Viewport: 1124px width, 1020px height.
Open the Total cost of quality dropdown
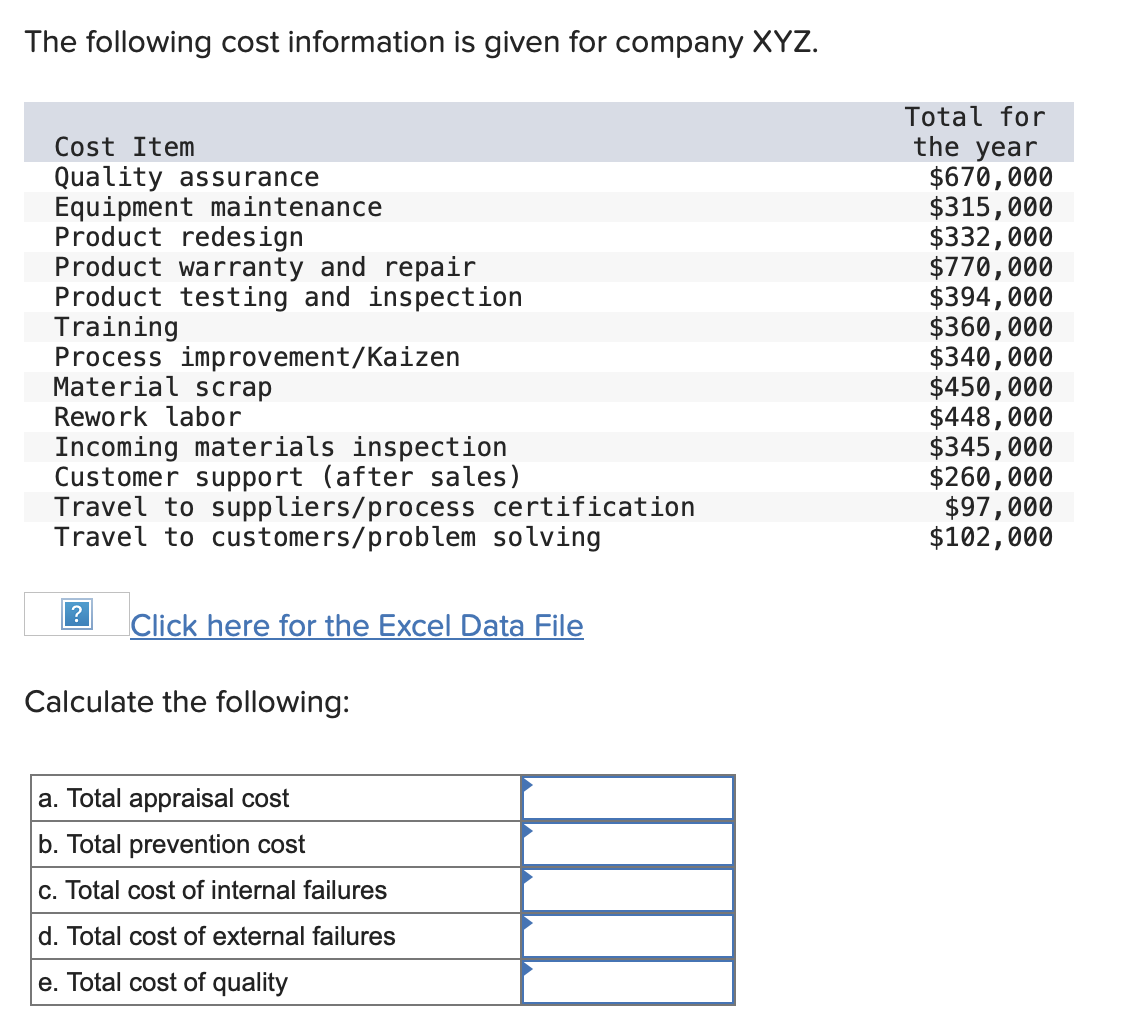[x=627, y=981]
